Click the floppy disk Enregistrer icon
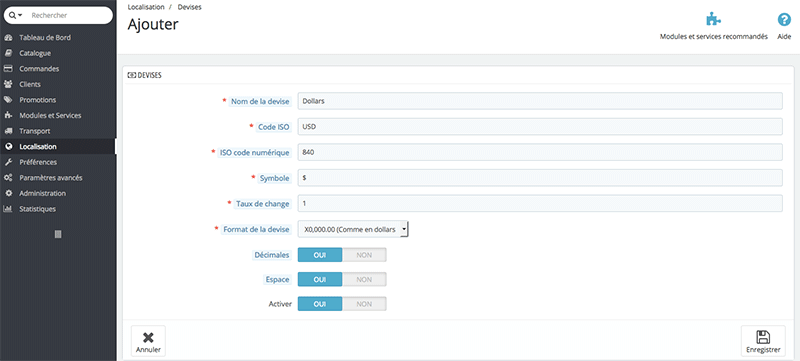Viewport: 800px width, 361px height. click(x=763, y=337)
